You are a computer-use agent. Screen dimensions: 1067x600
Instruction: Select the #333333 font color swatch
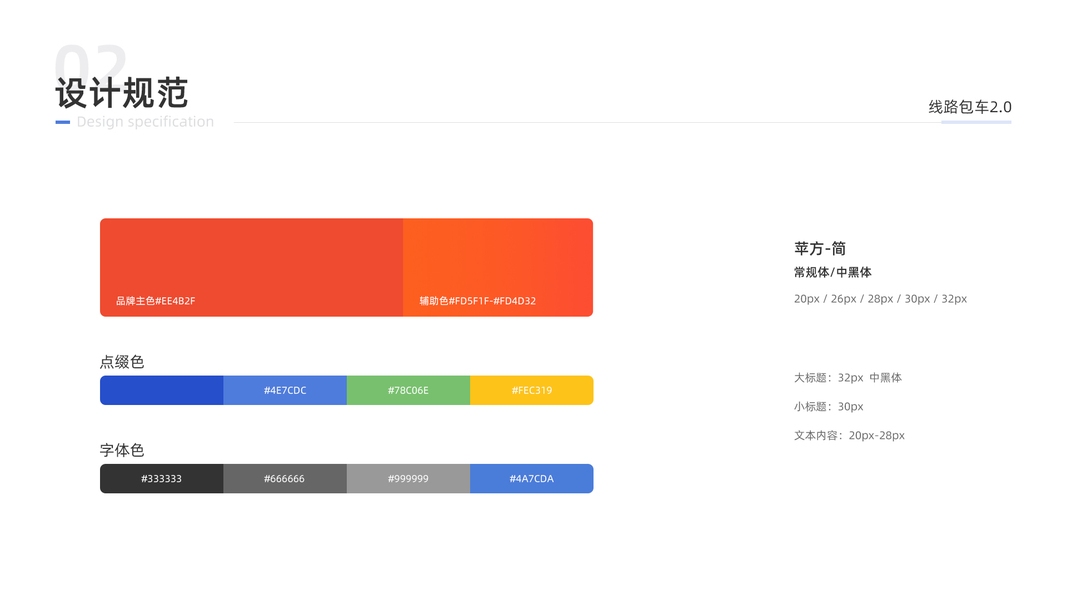tap(162, 479)
